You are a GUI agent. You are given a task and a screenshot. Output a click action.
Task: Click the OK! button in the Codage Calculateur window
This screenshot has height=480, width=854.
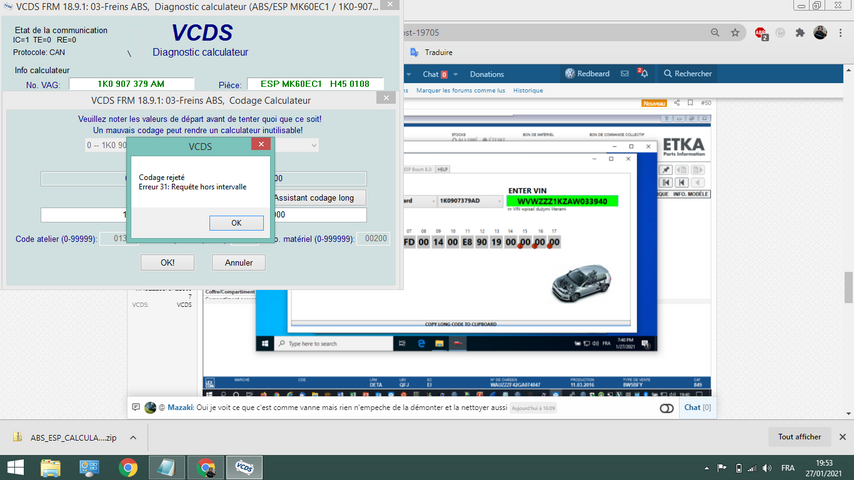click(167, 263)
